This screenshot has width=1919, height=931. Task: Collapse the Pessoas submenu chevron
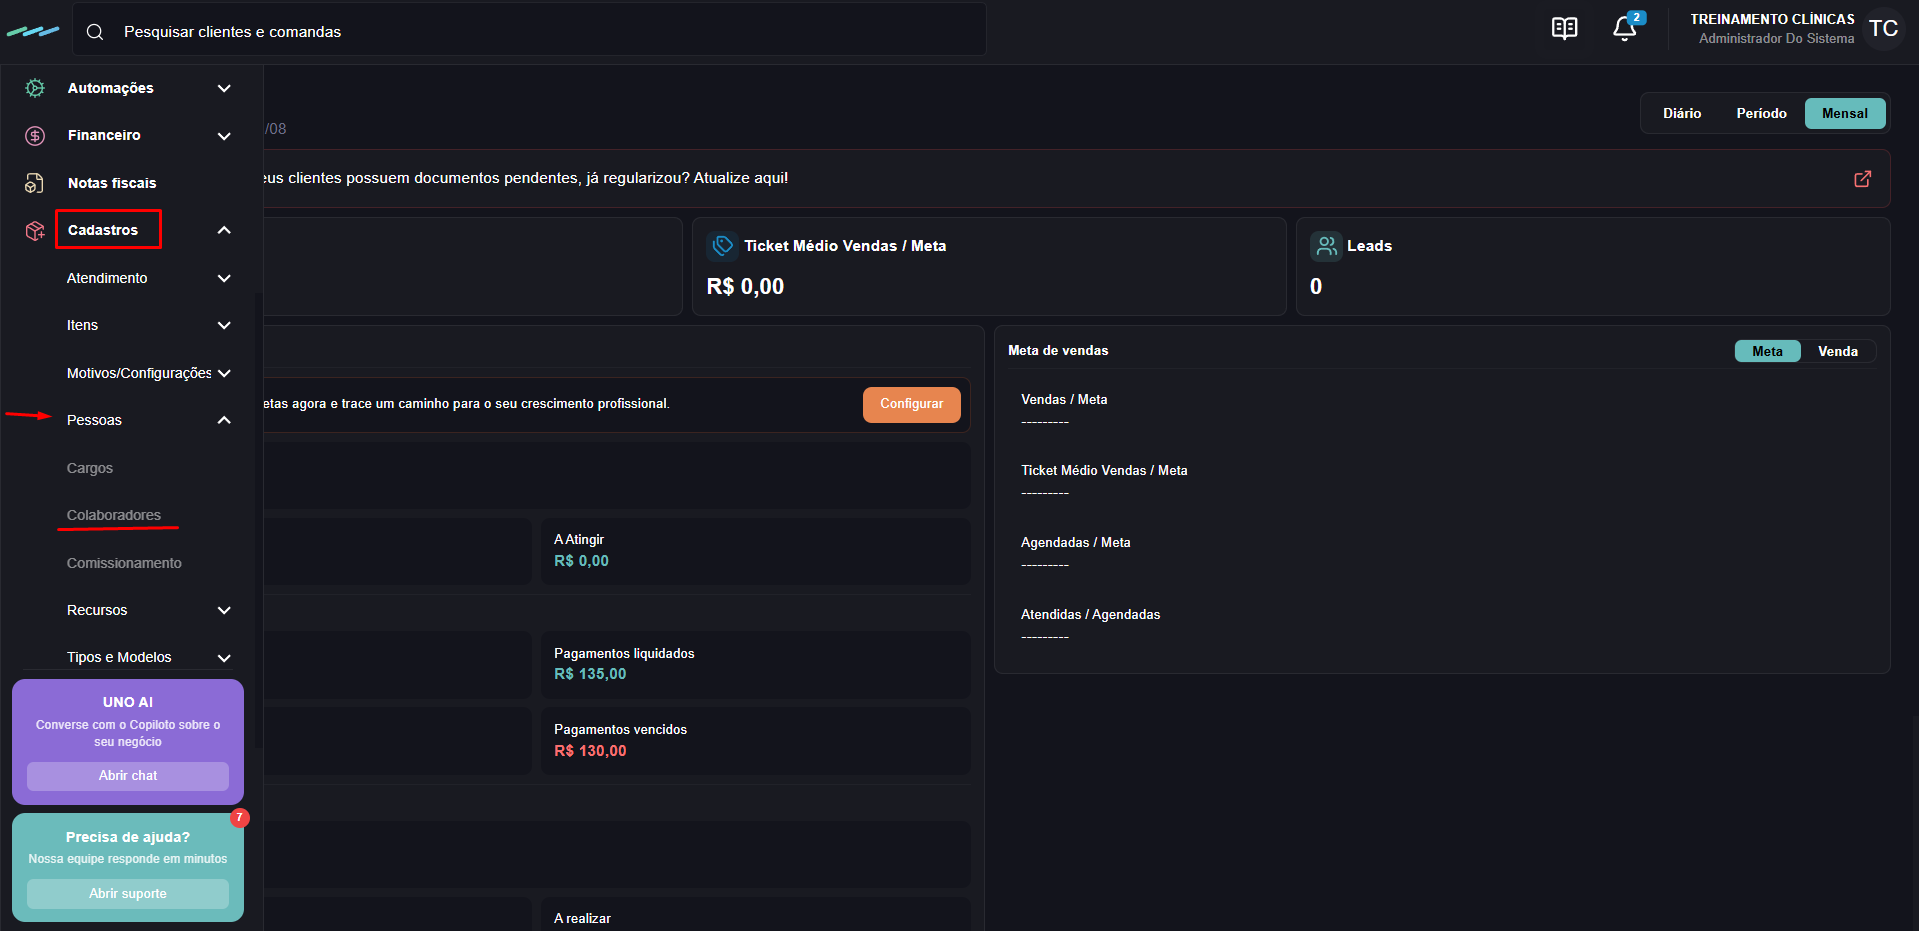(224, 420)
